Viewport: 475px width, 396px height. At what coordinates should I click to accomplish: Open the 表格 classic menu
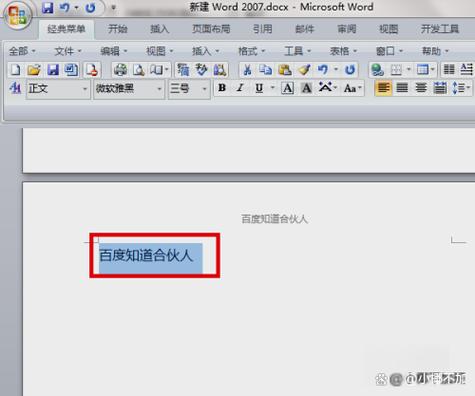(x=343, y=51)
